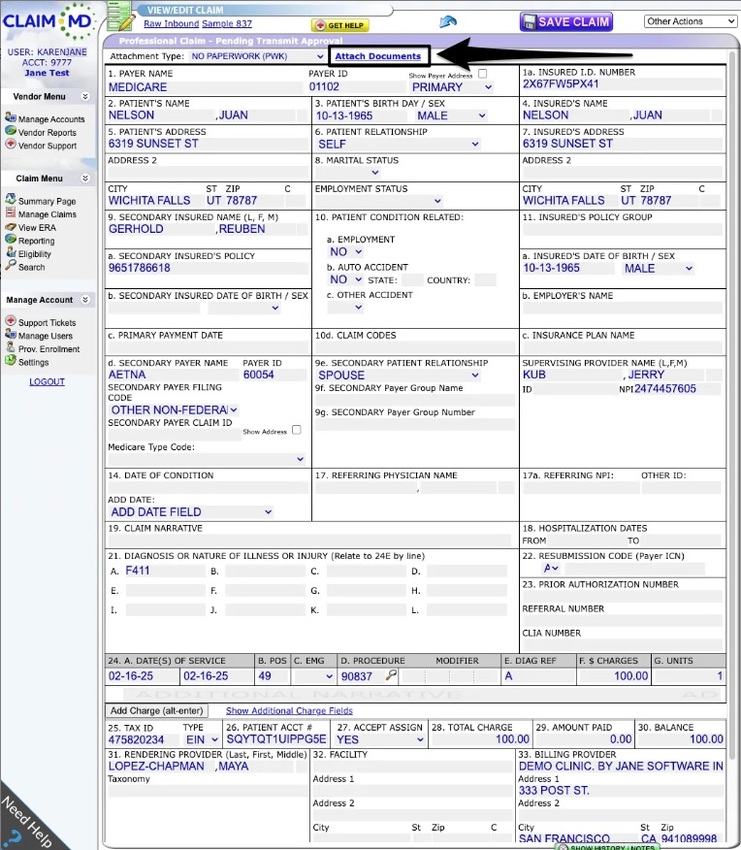Click the Manage Users icon

[10, 334]
